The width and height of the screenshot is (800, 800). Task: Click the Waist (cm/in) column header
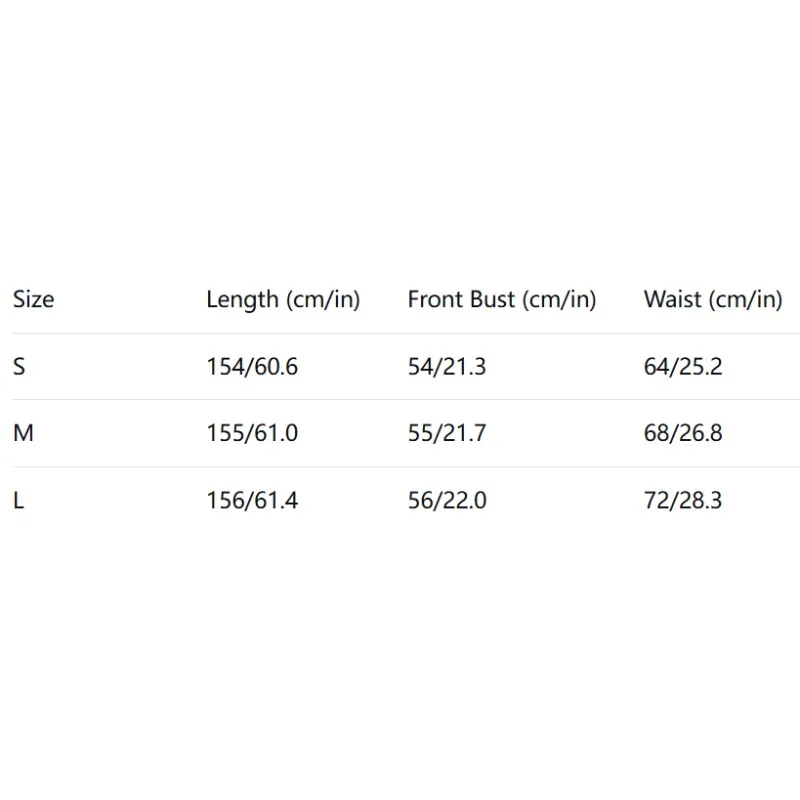click(712, 299)
